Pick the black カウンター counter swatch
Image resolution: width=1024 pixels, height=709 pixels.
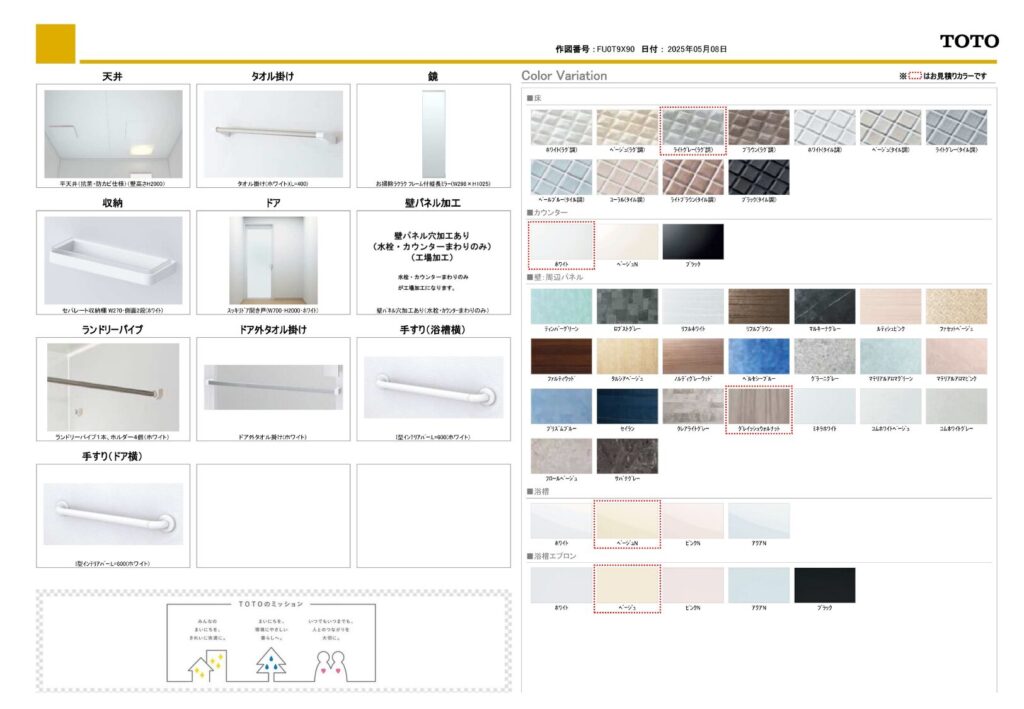(x=692, y=242)
